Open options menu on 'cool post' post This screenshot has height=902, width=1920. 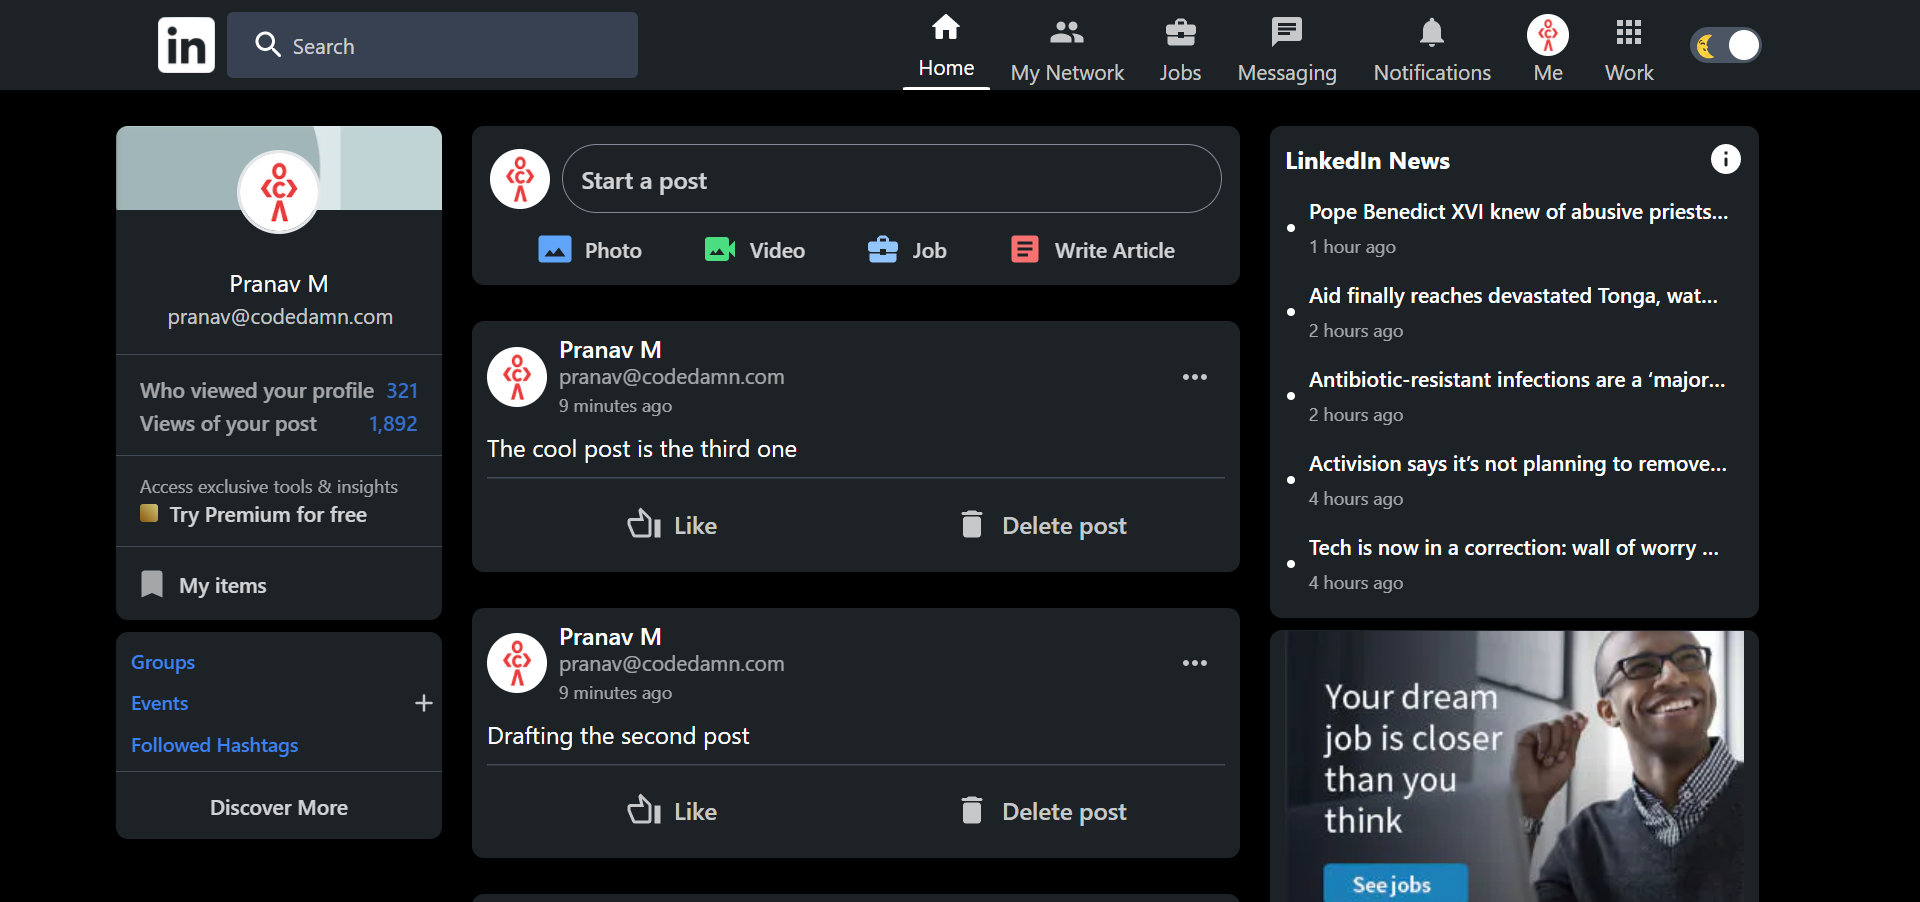[1195, 377]
